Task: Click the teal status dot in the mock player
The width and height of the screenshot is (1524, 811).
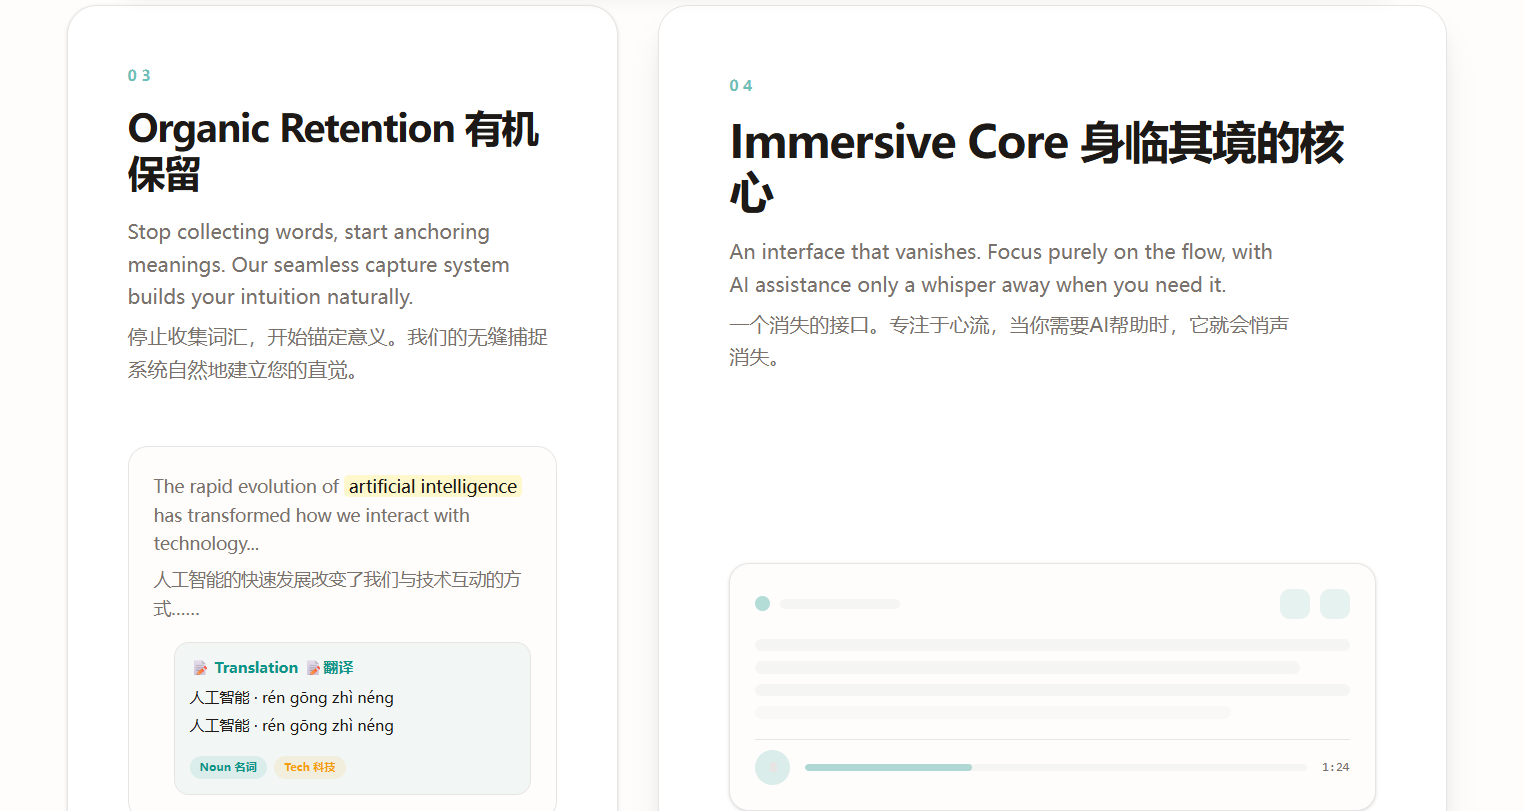Action: 762,603
